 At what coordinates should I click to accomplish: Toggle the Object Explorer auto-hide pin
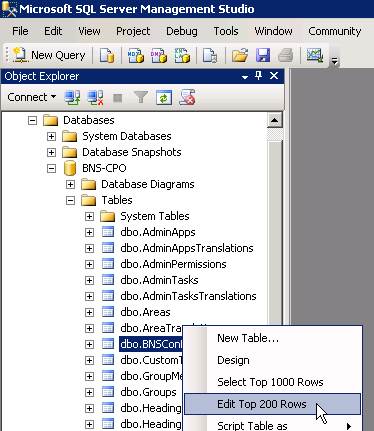pos(258,76)
